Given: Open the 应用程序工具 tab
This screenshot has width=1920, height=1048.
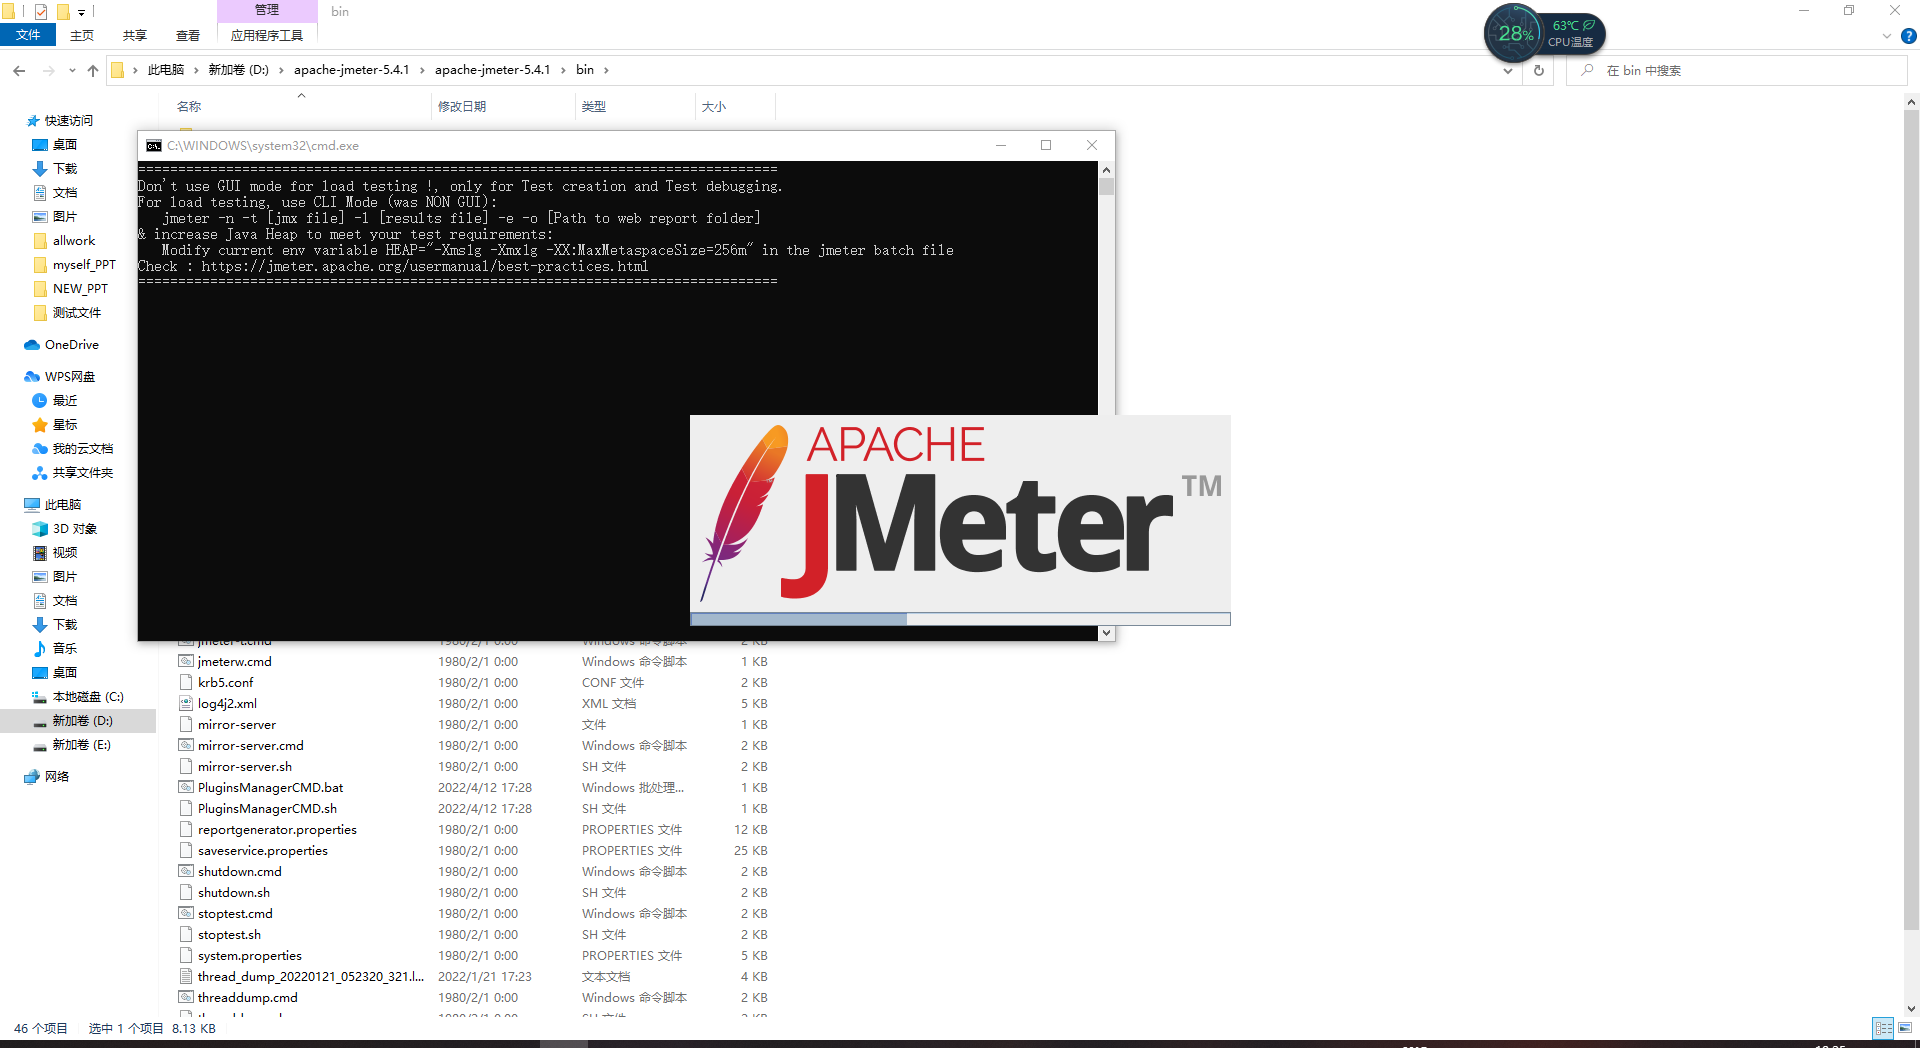Looking at the screenshot, I should tap(267, 35).
